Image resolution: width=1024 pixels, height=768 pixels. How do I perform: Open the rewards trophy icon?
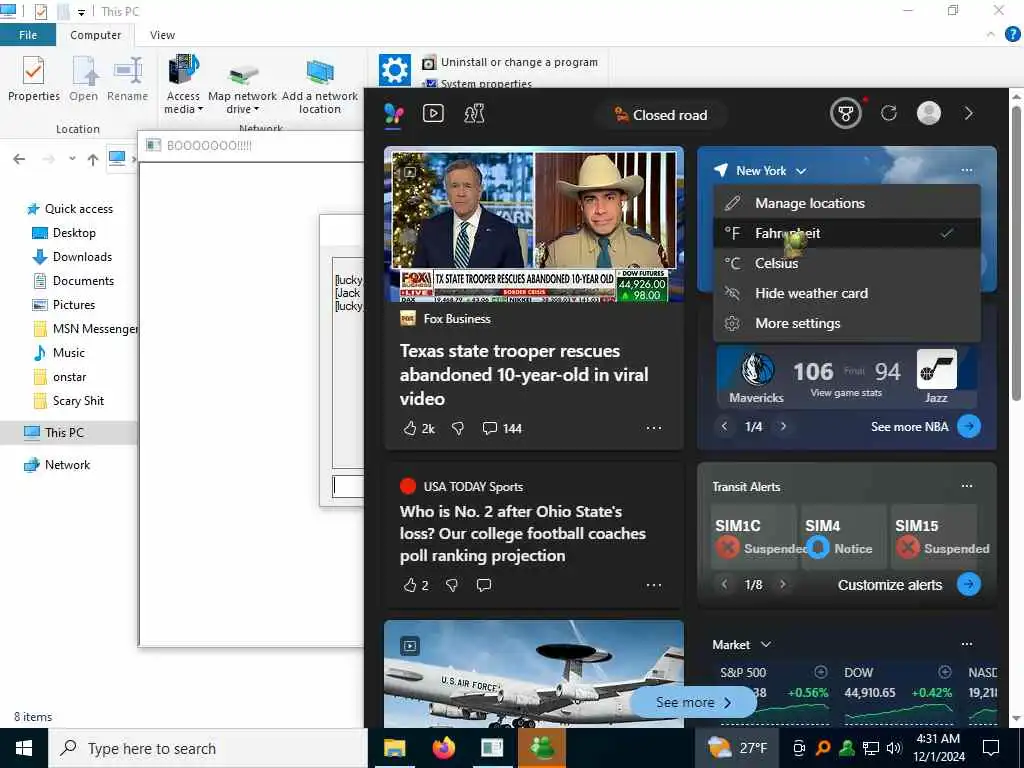(x=846, y=114)
